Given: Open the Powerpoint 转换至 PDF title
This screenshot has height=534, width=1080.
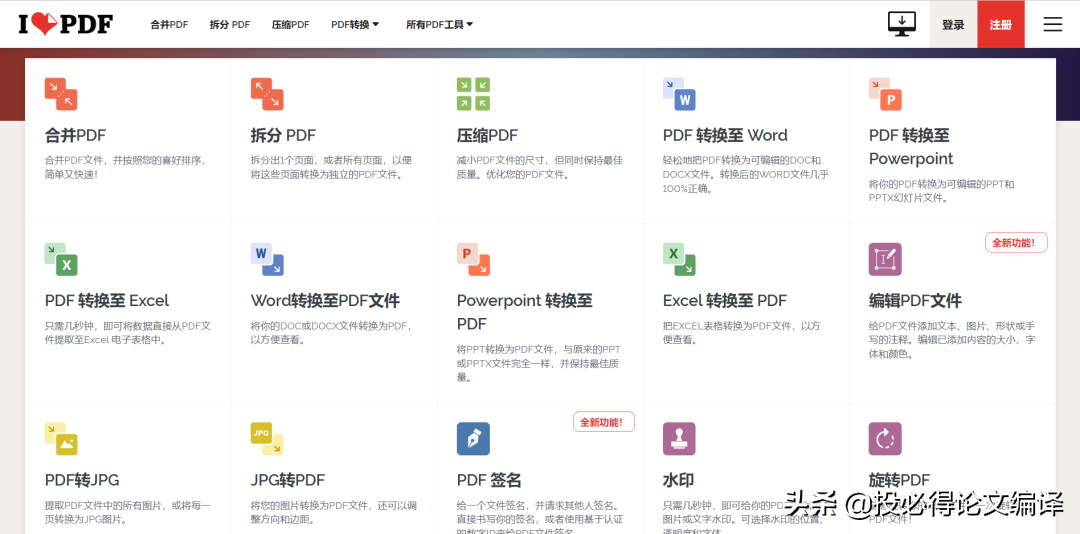Looking at the screenshot, I should pos(524,312).
